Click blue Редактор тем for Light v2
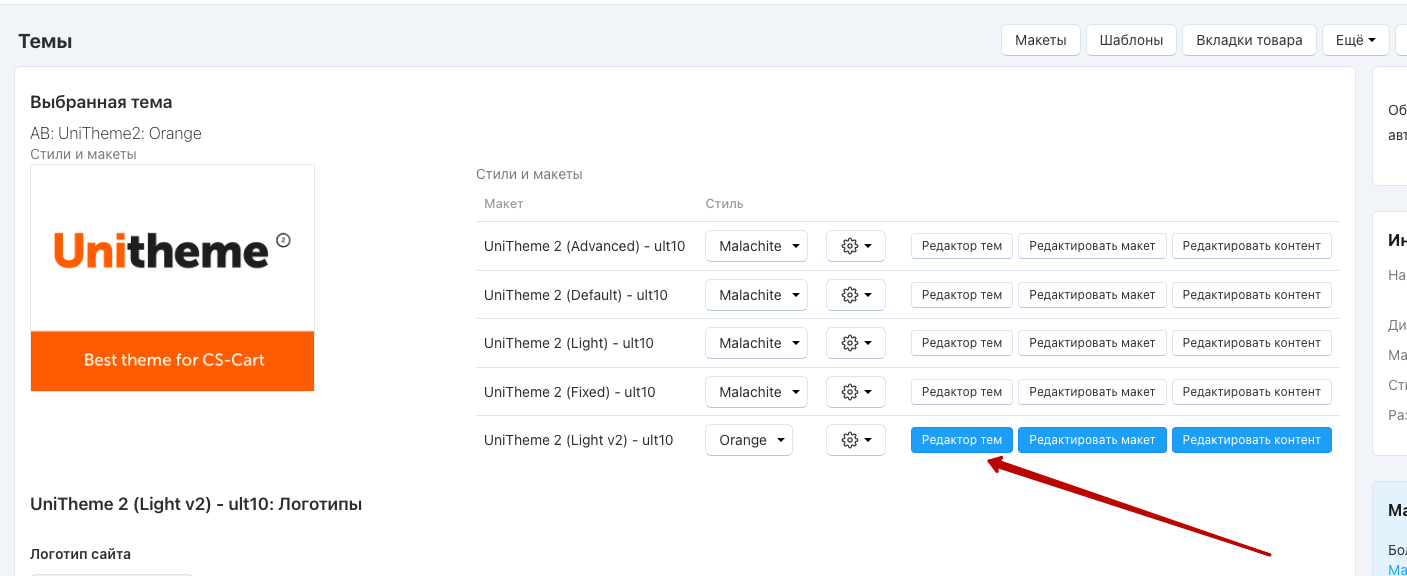Image resolution: width=1407 pixels, height=576 pixels. tap(962, 440)
